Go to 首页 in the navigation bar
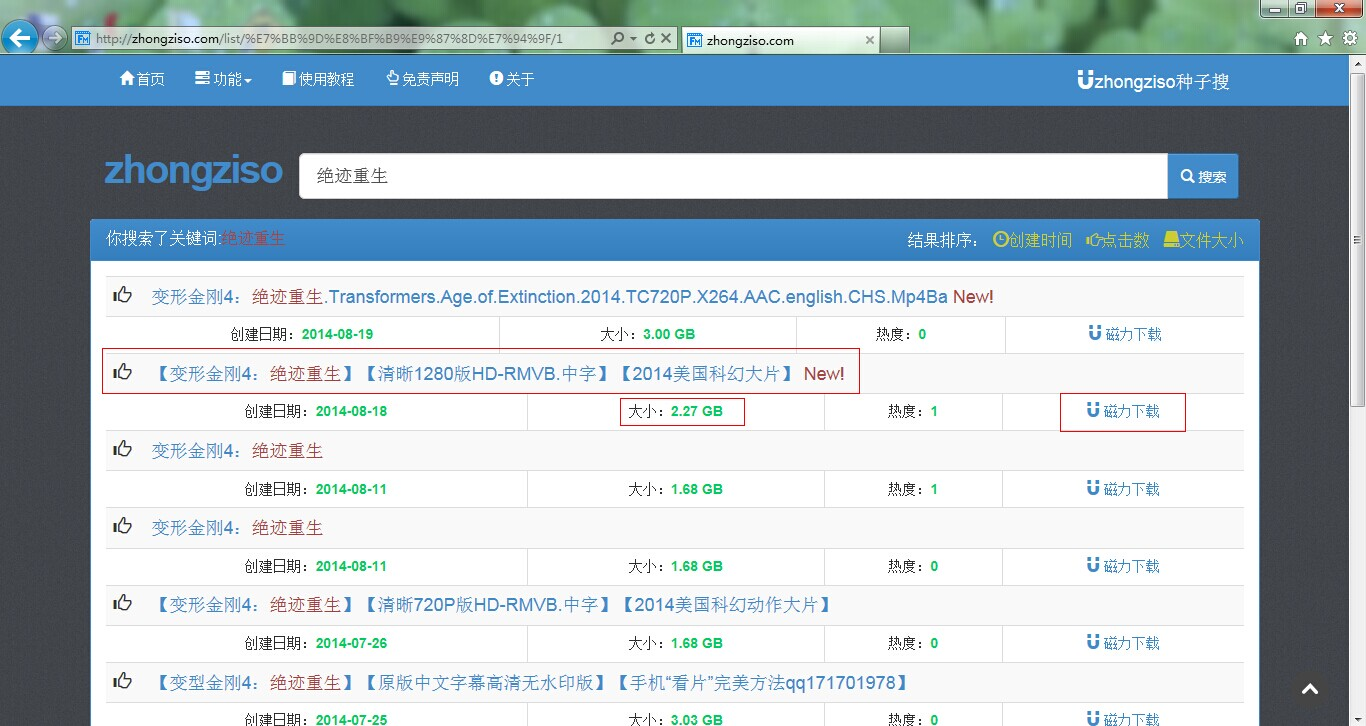Image resolution: width=1366 pixels, height=726 pixels. (x=142, y=79)
